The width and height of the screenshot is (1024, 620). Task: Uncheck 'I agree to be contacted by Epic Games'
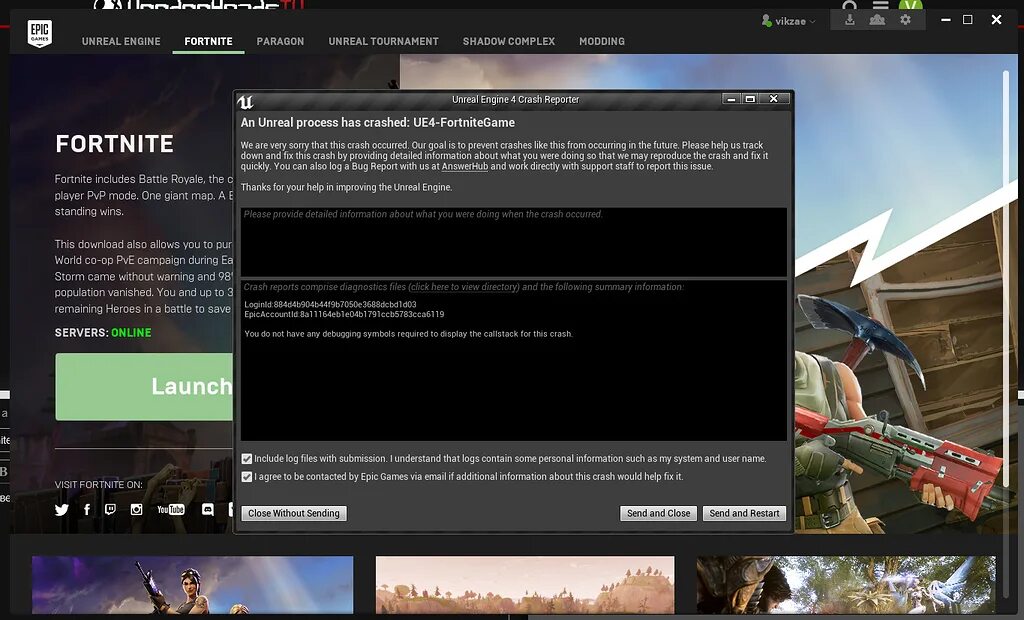click(x=247, y=477)
